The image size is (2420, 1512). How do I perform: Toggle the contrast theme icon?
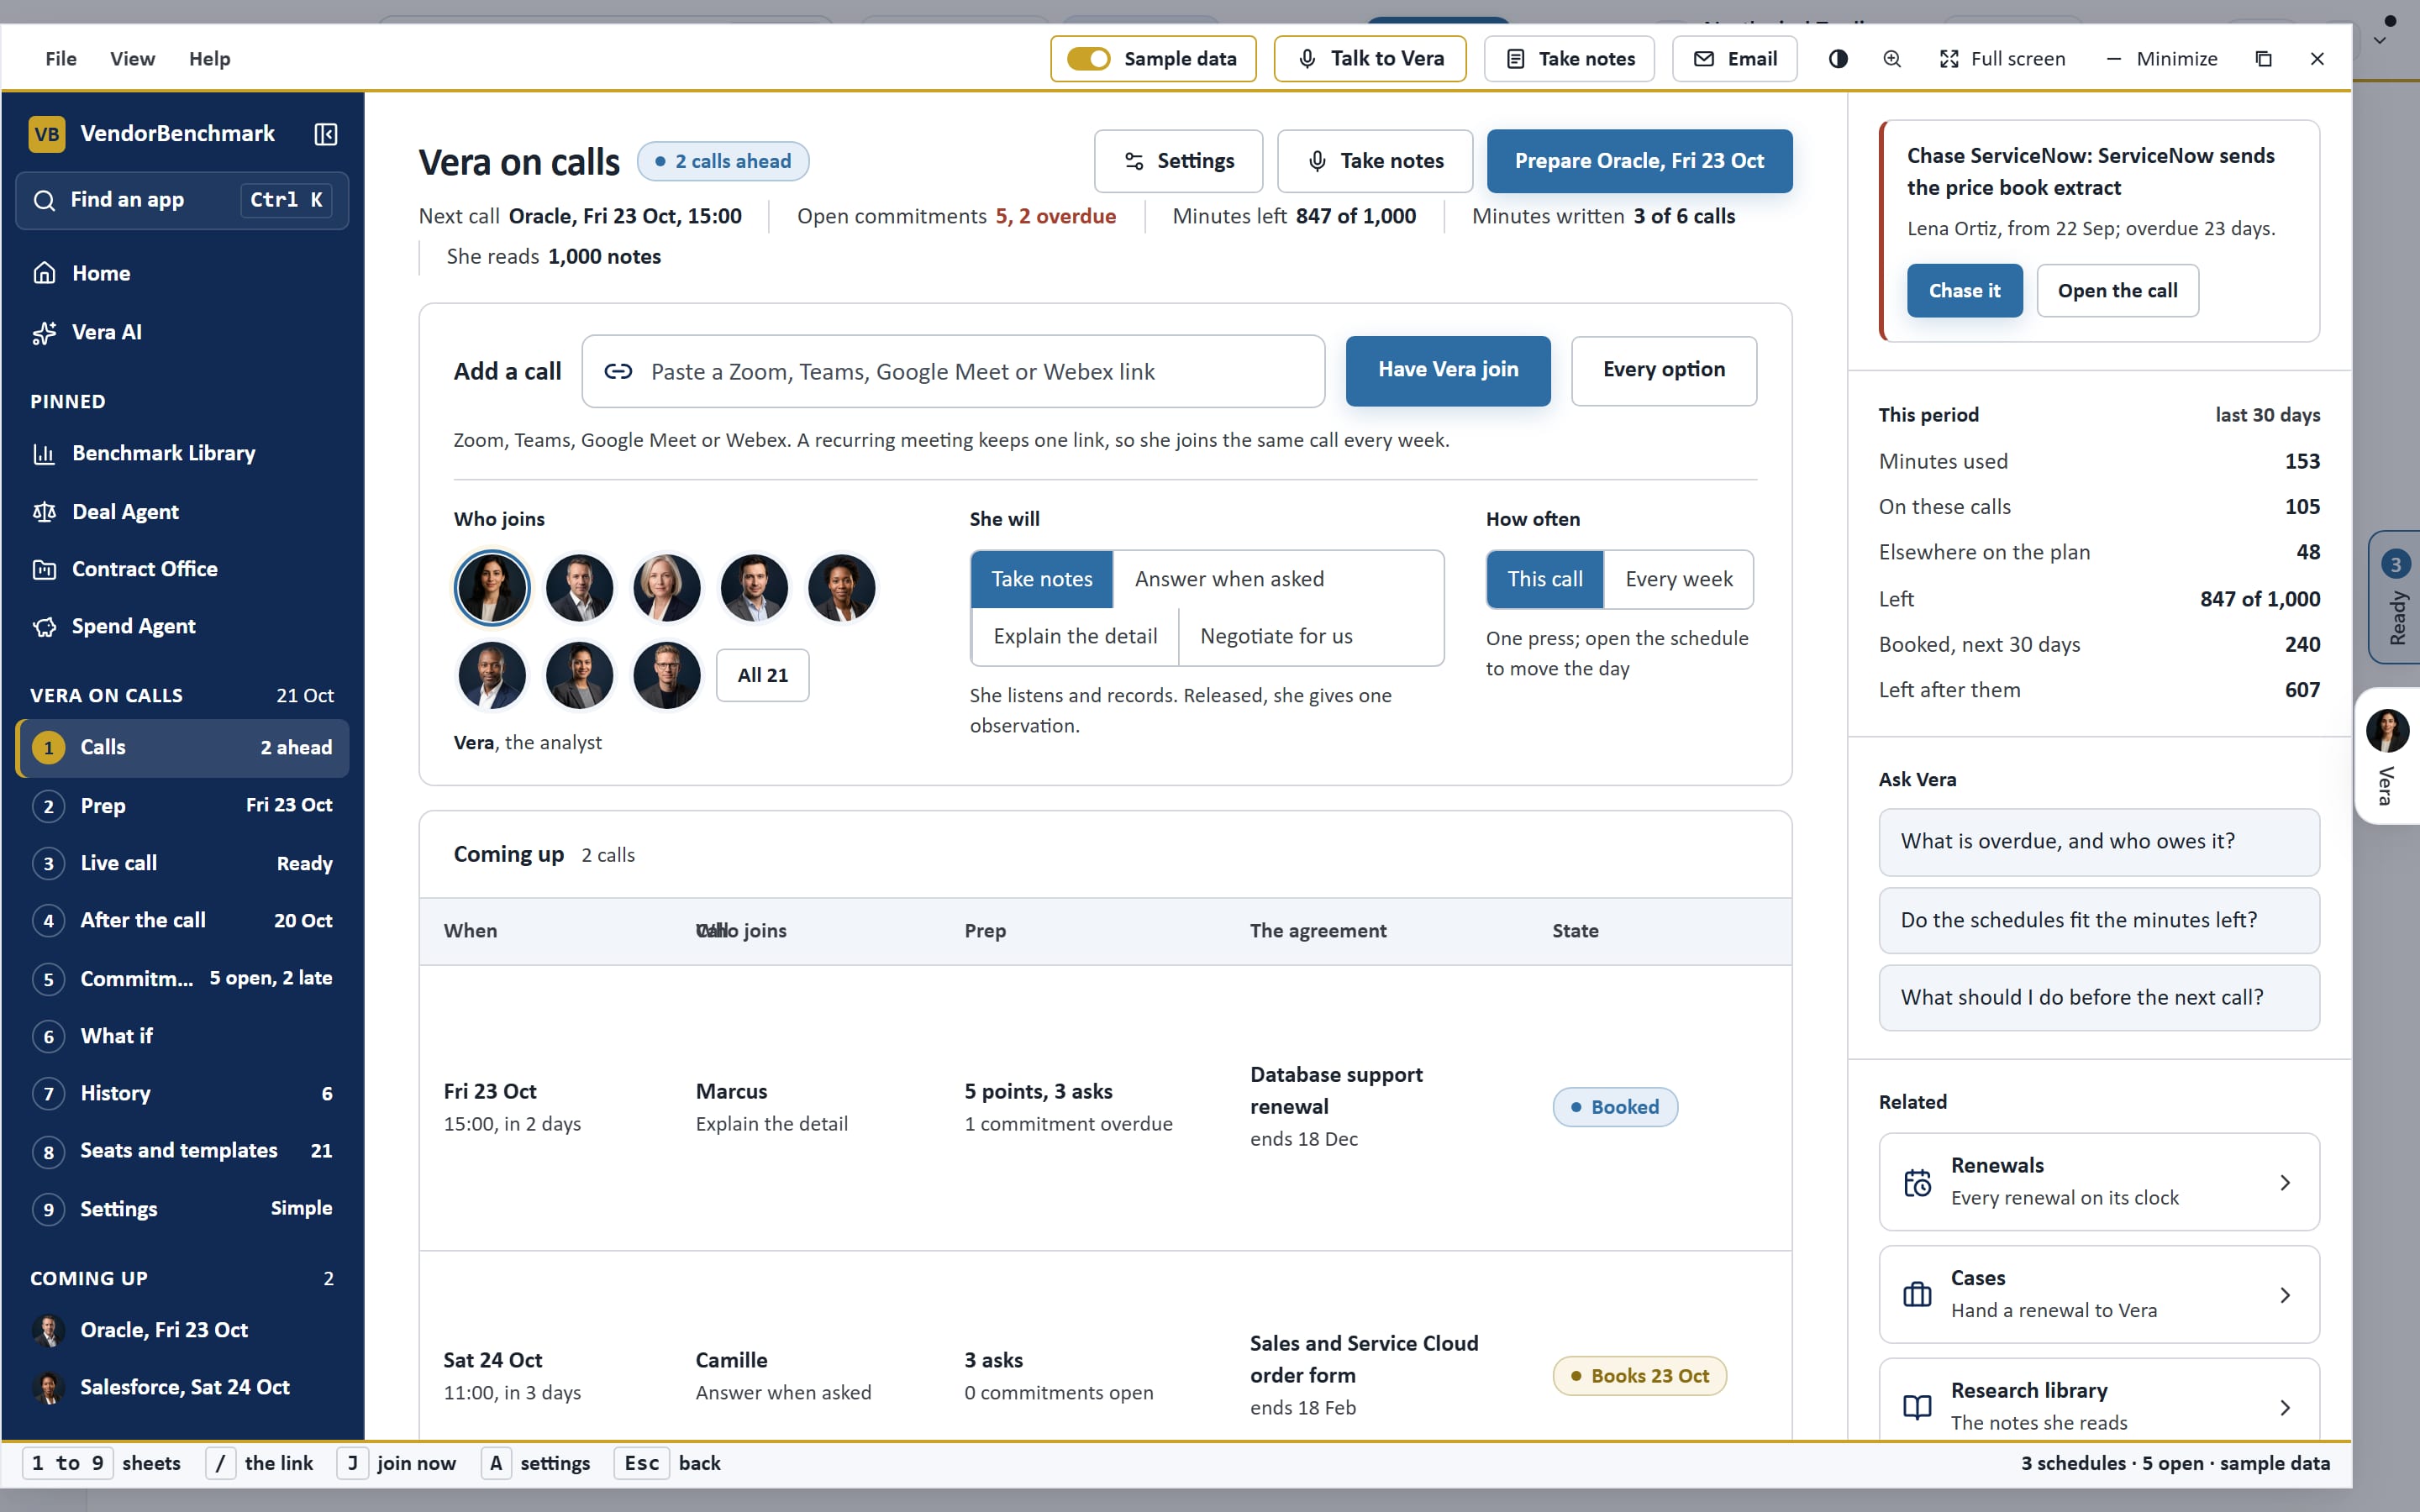click(1838, 59)
